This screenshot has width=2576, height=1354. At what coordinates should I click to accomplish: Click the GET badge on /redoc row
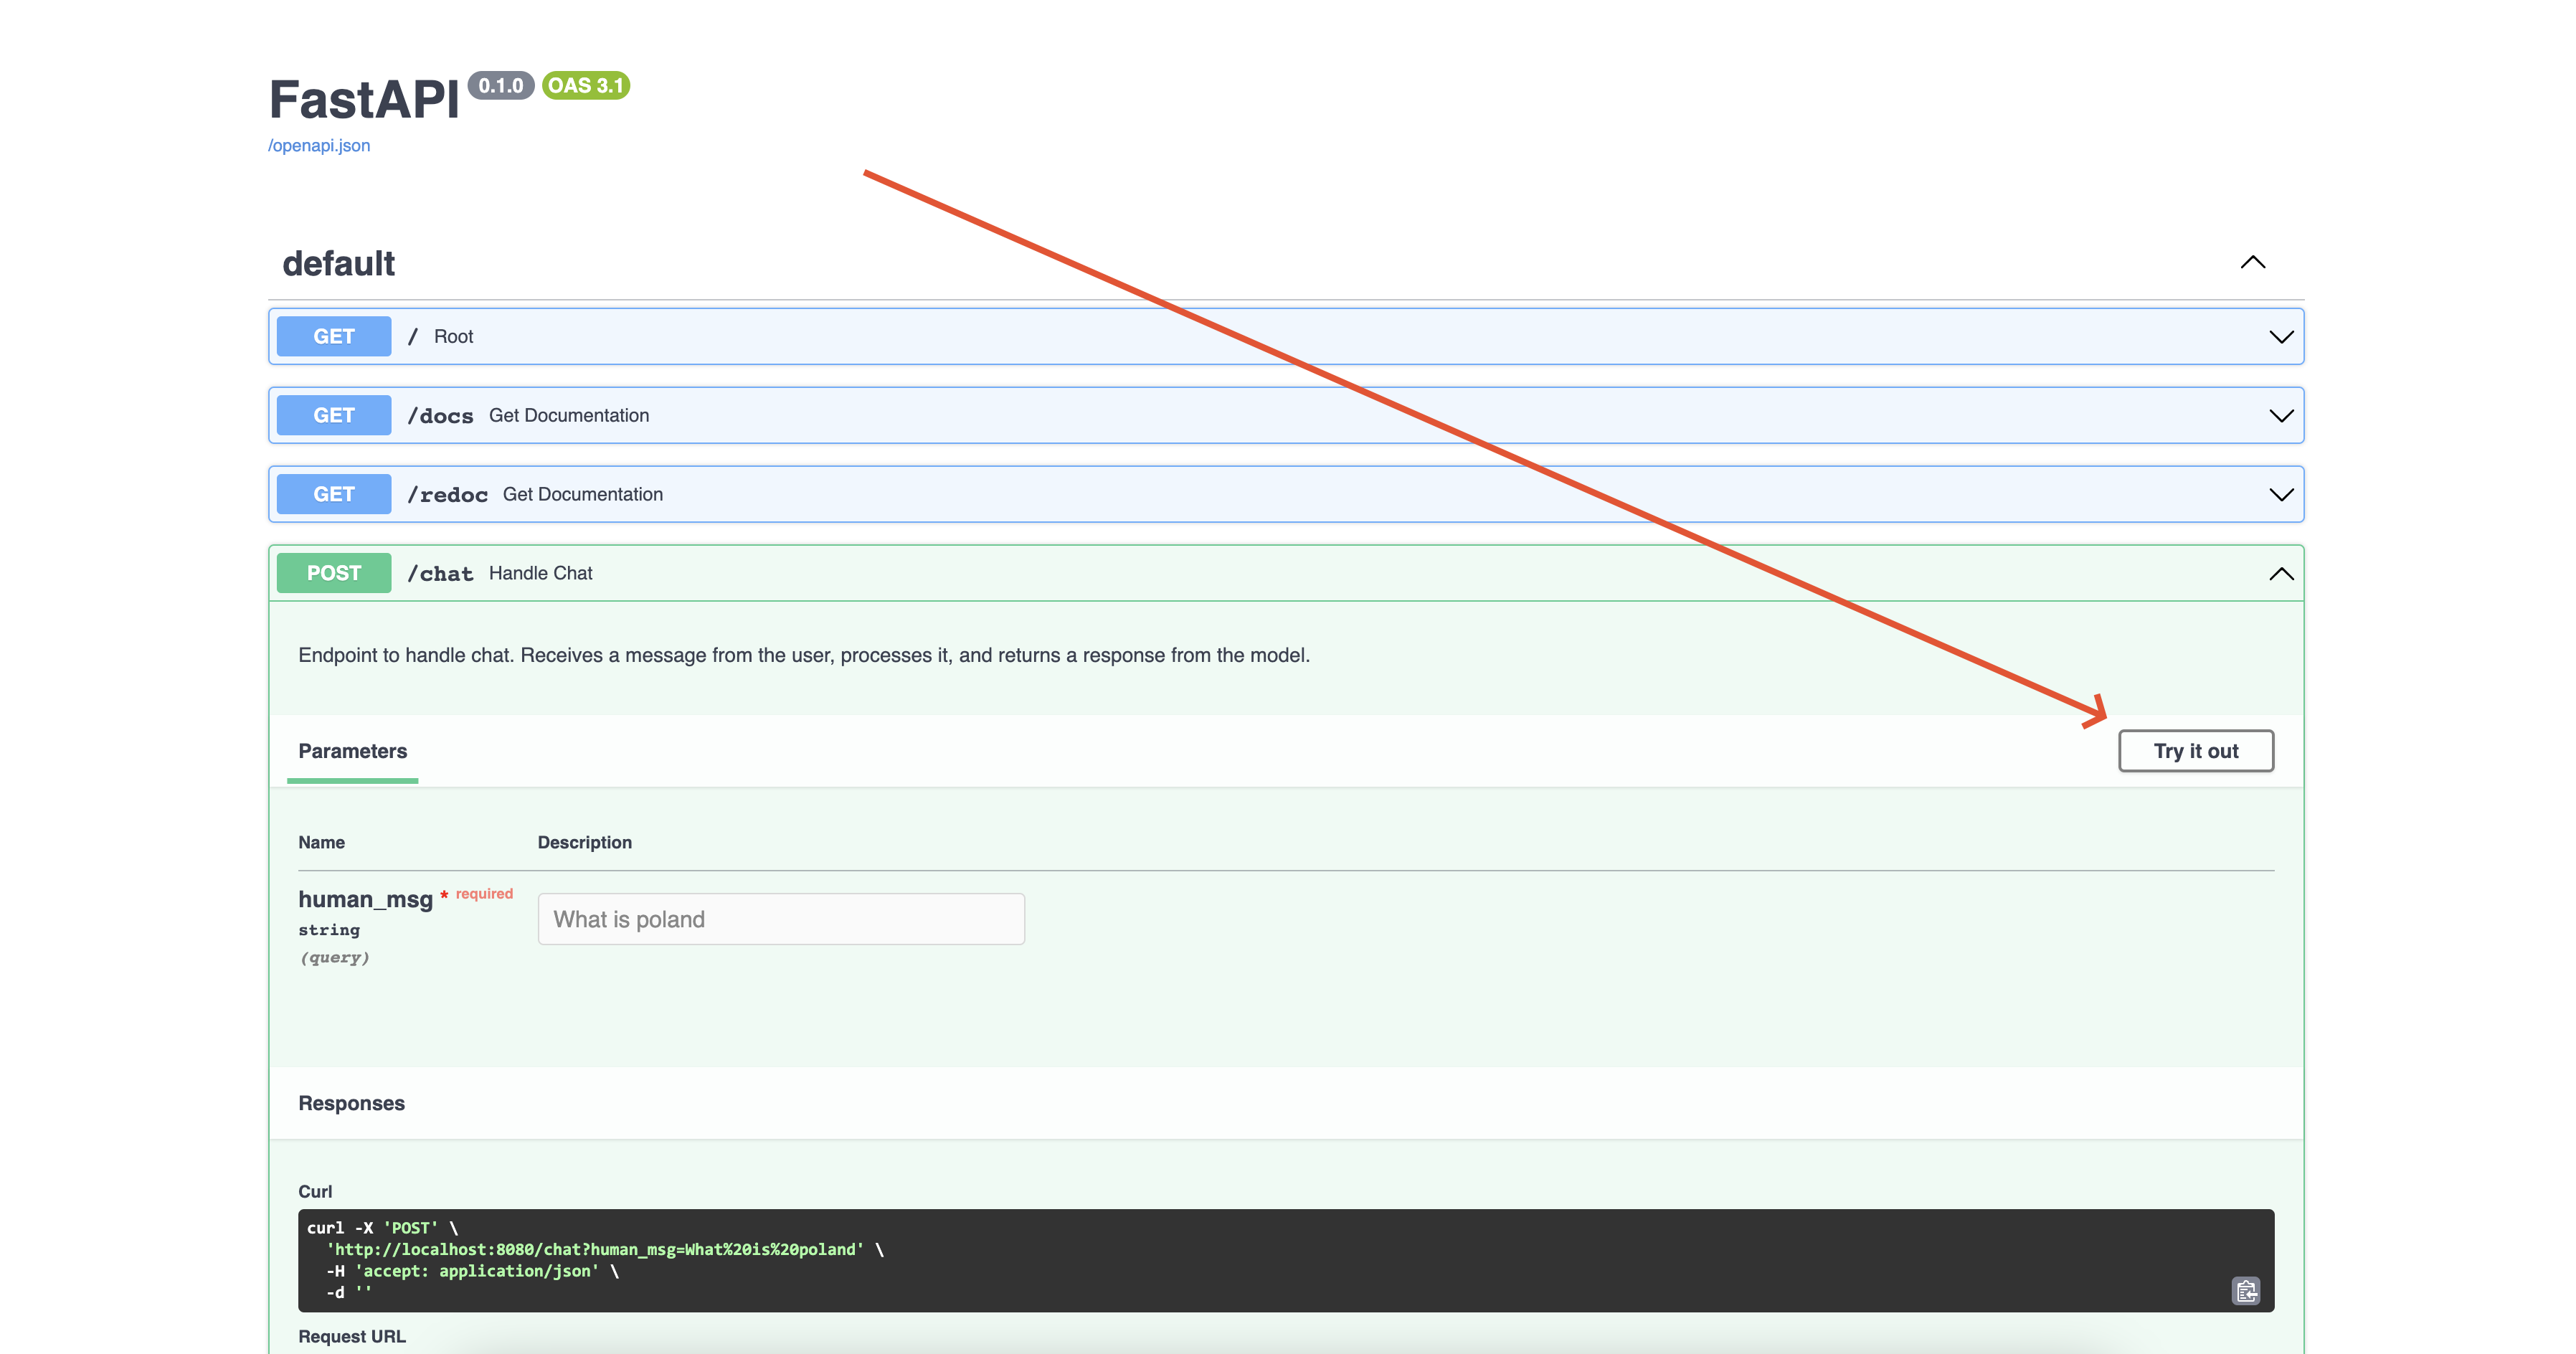(x=334, y=495)
